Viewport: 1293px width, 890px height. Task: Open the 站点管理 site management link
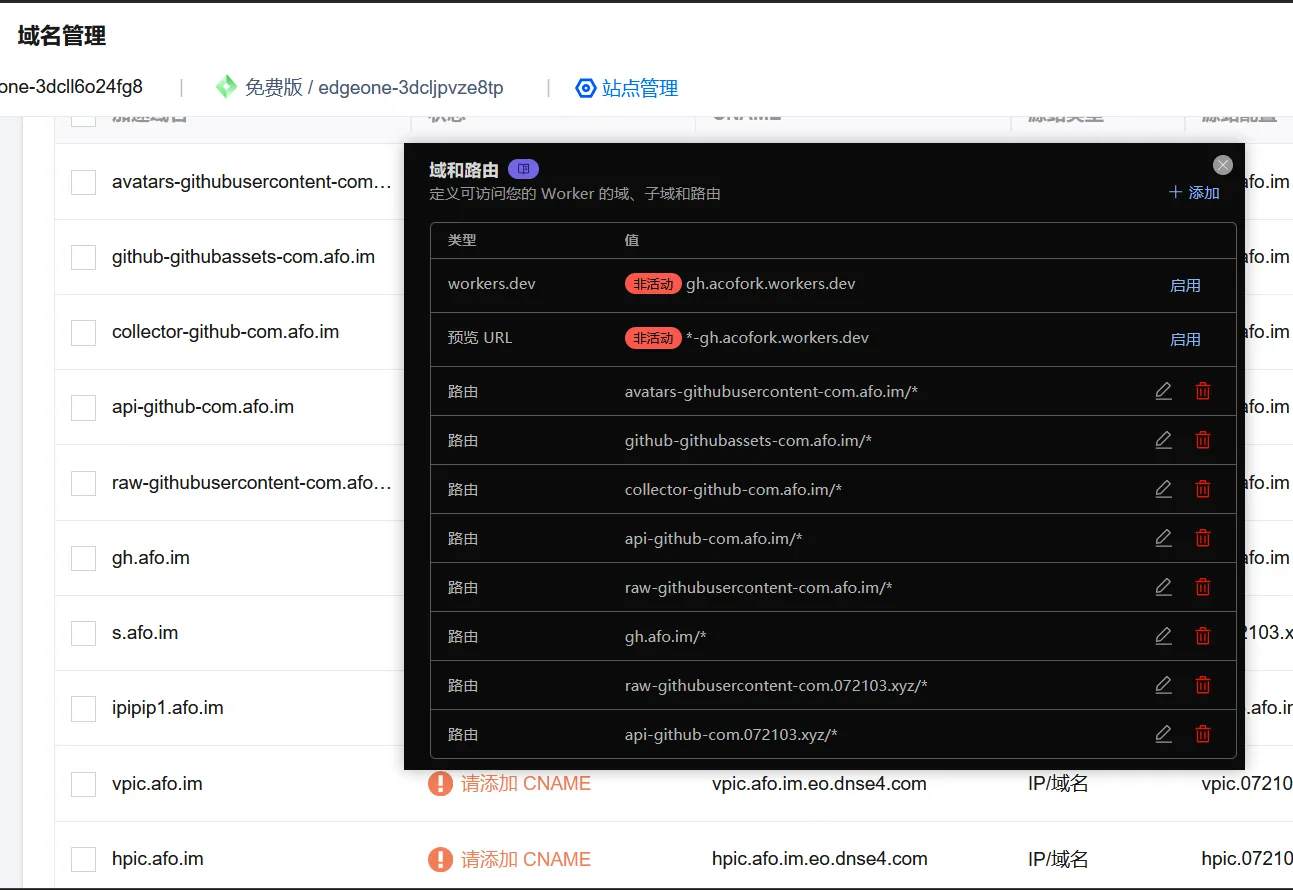pos(639,88)
